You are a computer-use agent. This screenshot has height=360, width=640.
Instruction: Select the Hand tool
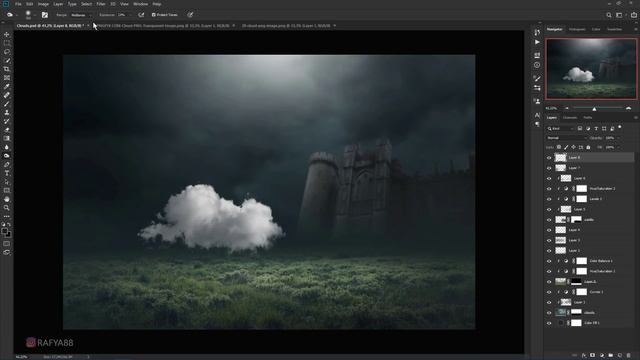pyautogui.click(x=7, y=199)
